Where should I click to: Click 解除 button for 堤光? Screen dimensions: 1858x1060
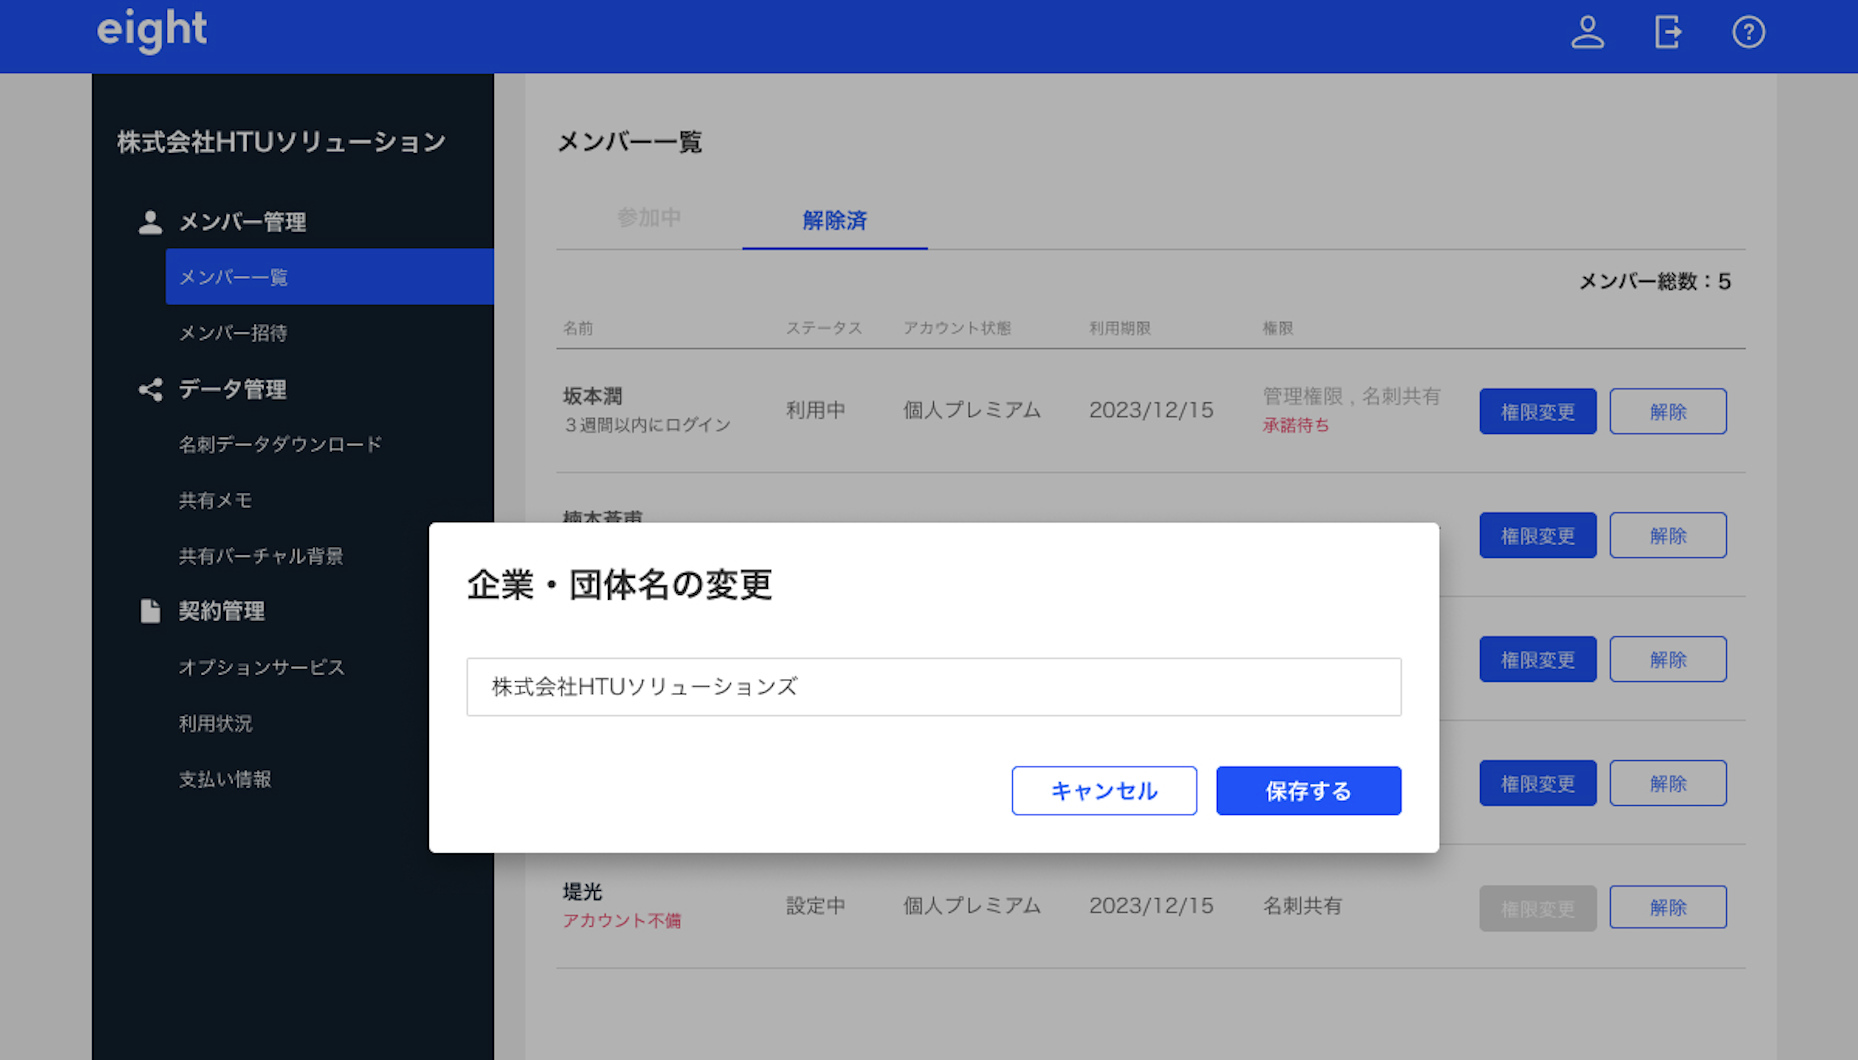pos(1667,907)
